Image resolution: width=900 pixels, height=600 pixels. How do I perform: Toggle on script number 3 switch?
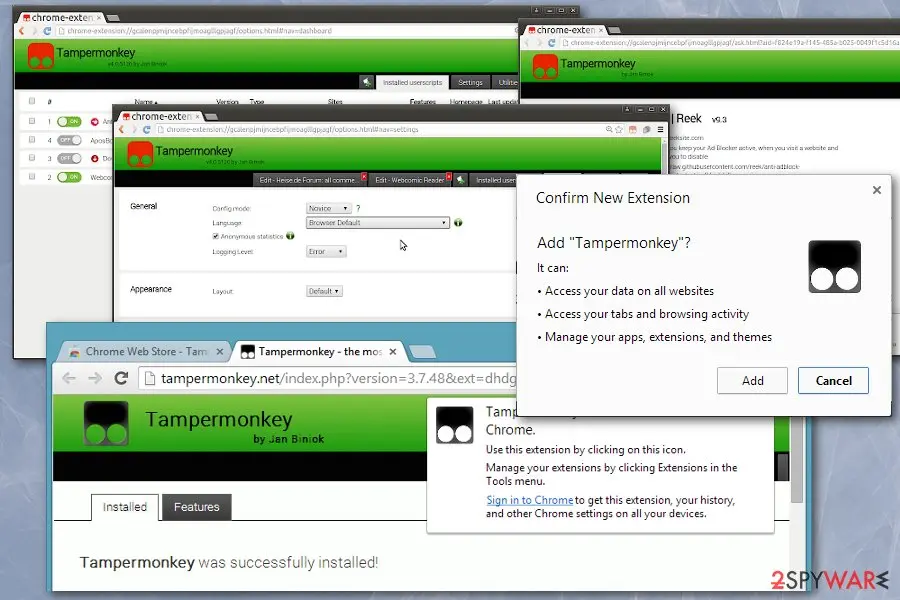[69, 158]
